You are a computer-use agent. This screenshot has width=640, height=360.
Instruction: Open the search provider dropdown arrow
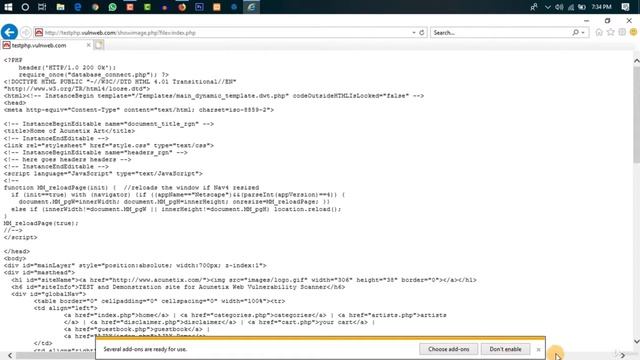click(583, 33)
